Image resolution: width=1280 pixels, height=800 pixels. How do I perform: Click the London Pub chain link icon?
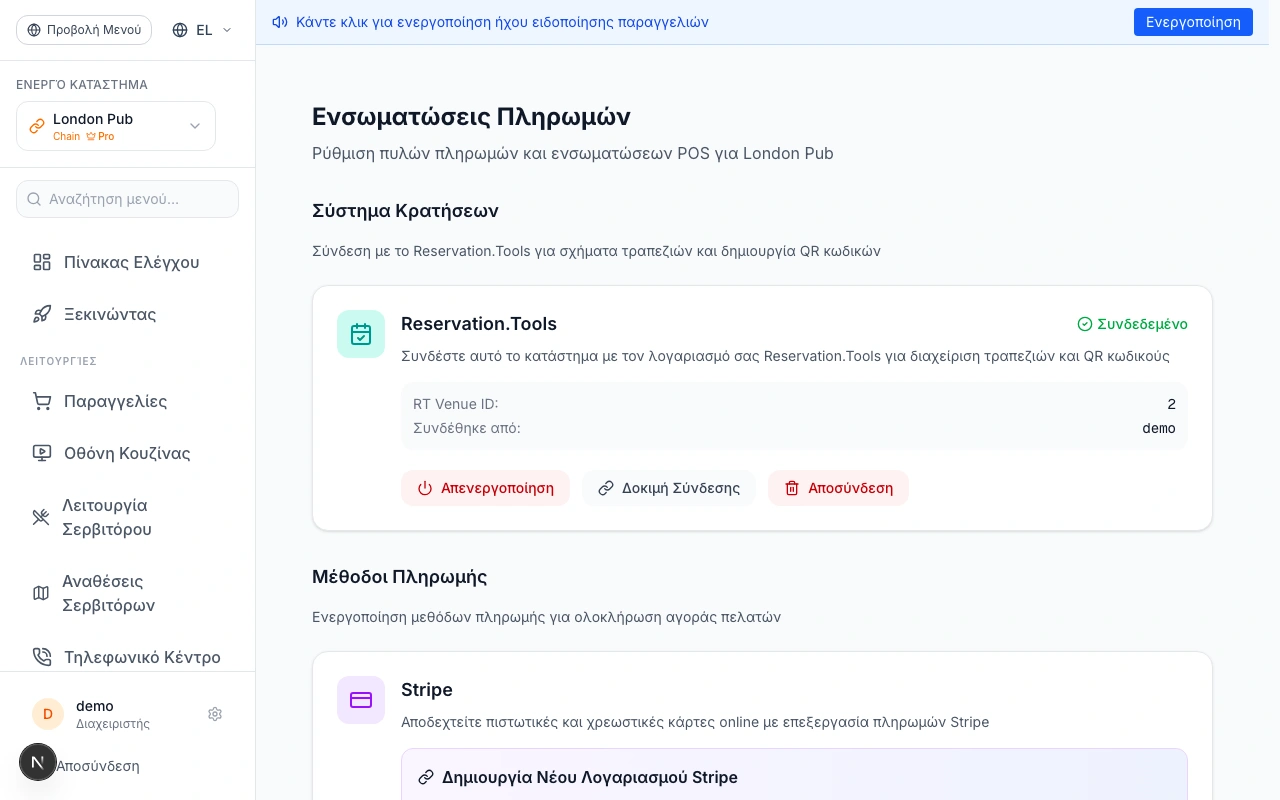coord(37,126)
